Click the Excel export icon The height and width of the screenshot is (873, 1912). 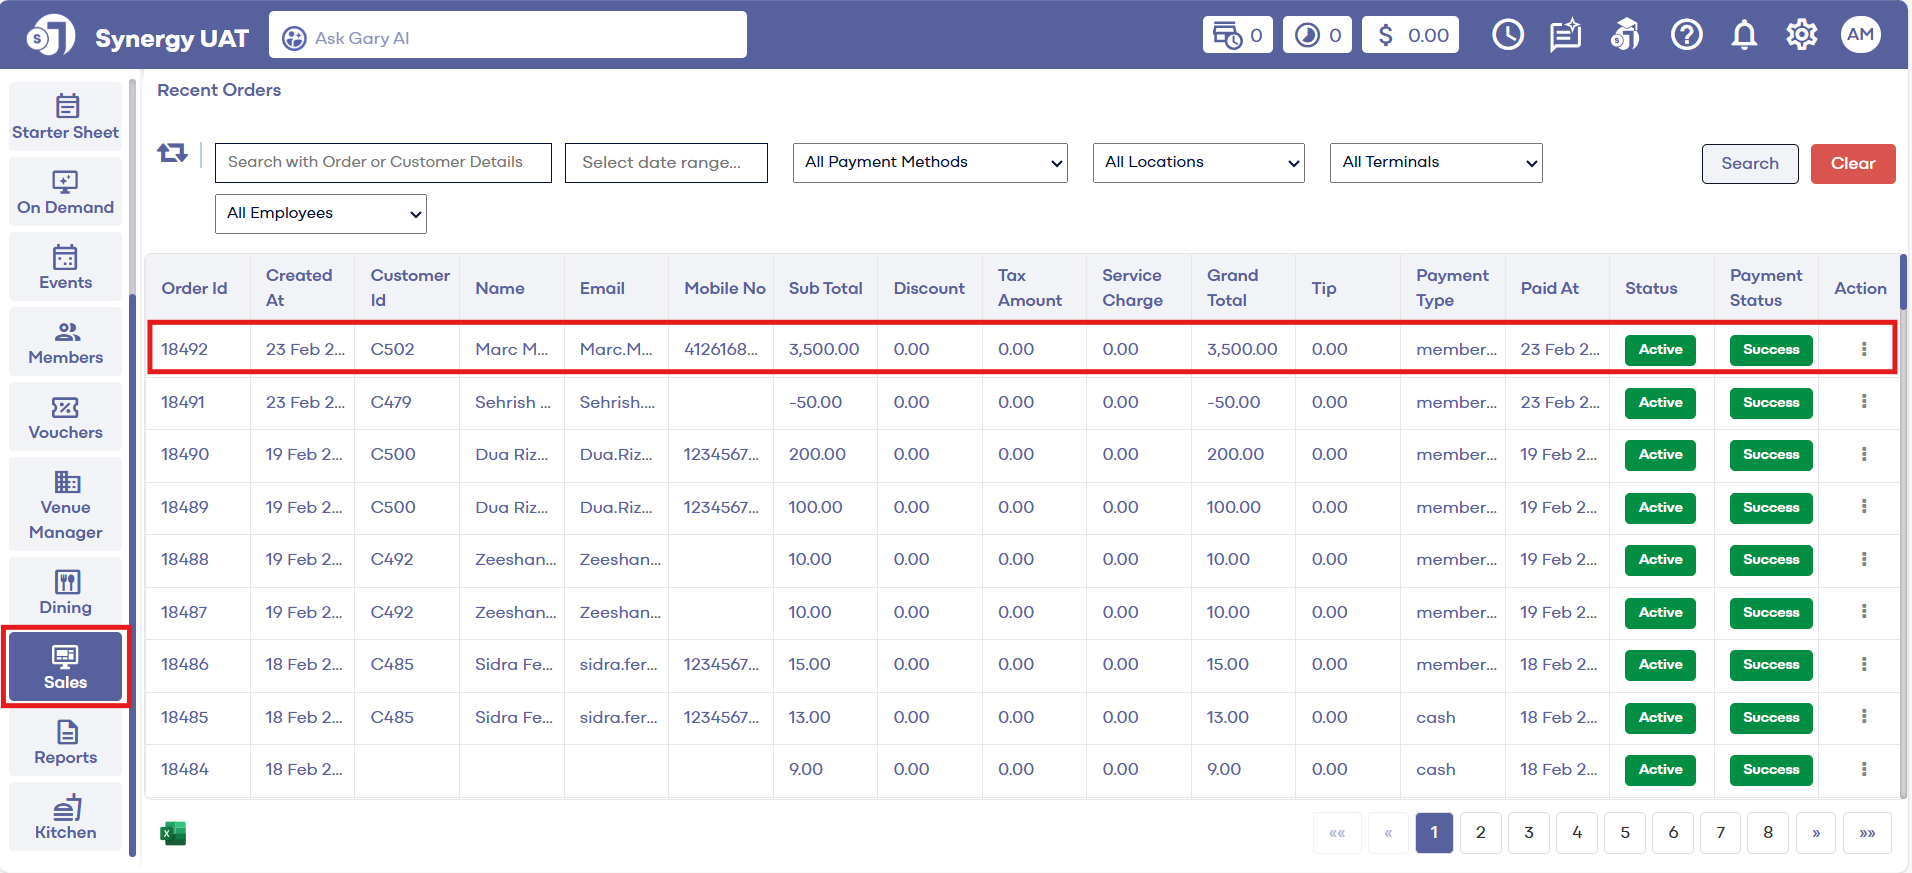click(x=173, y=833)
